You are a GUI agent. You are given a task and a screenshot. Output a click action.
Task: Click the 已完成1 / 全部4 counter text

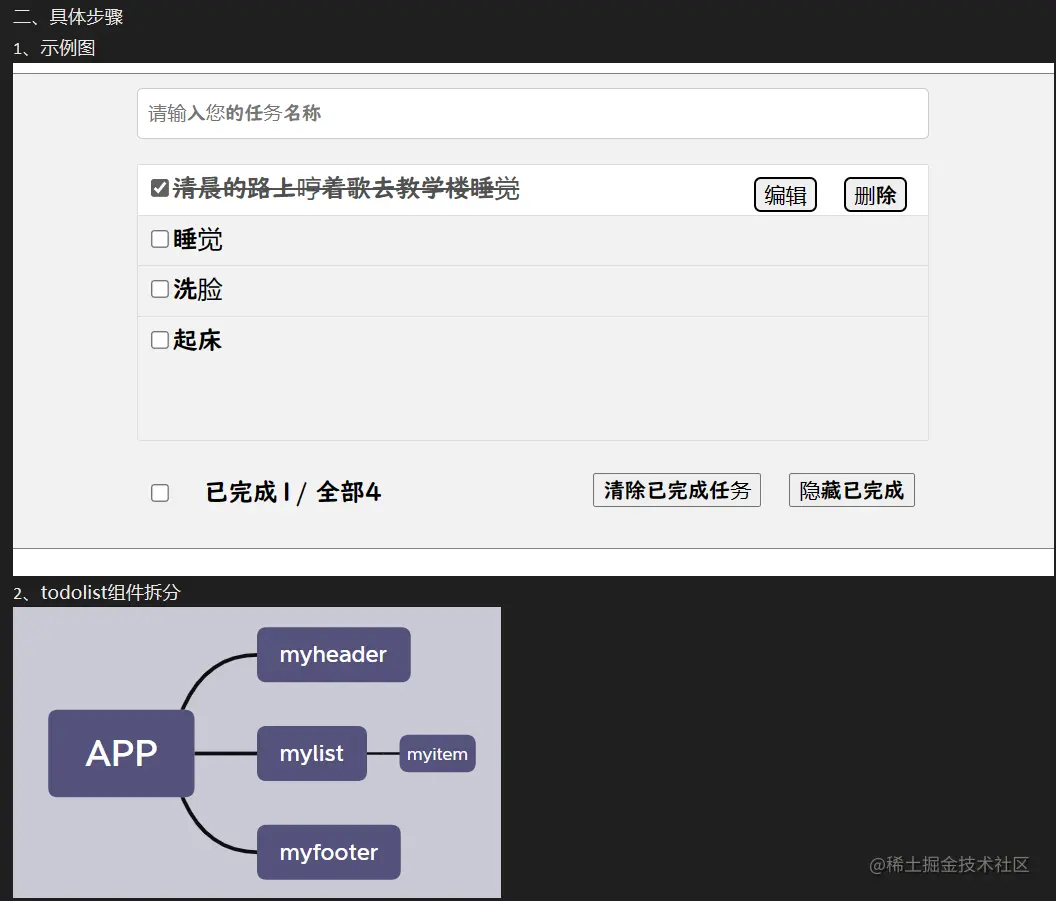[293, 492]
